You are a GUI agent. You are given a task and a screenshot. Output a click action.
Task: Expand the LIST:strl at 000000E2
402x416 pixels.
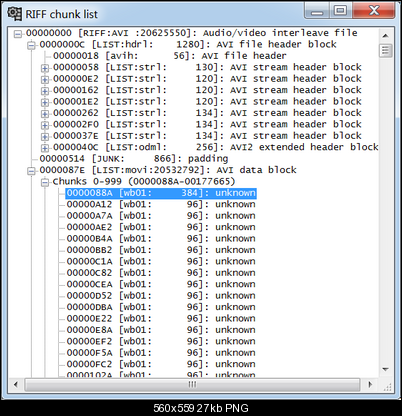45,80
